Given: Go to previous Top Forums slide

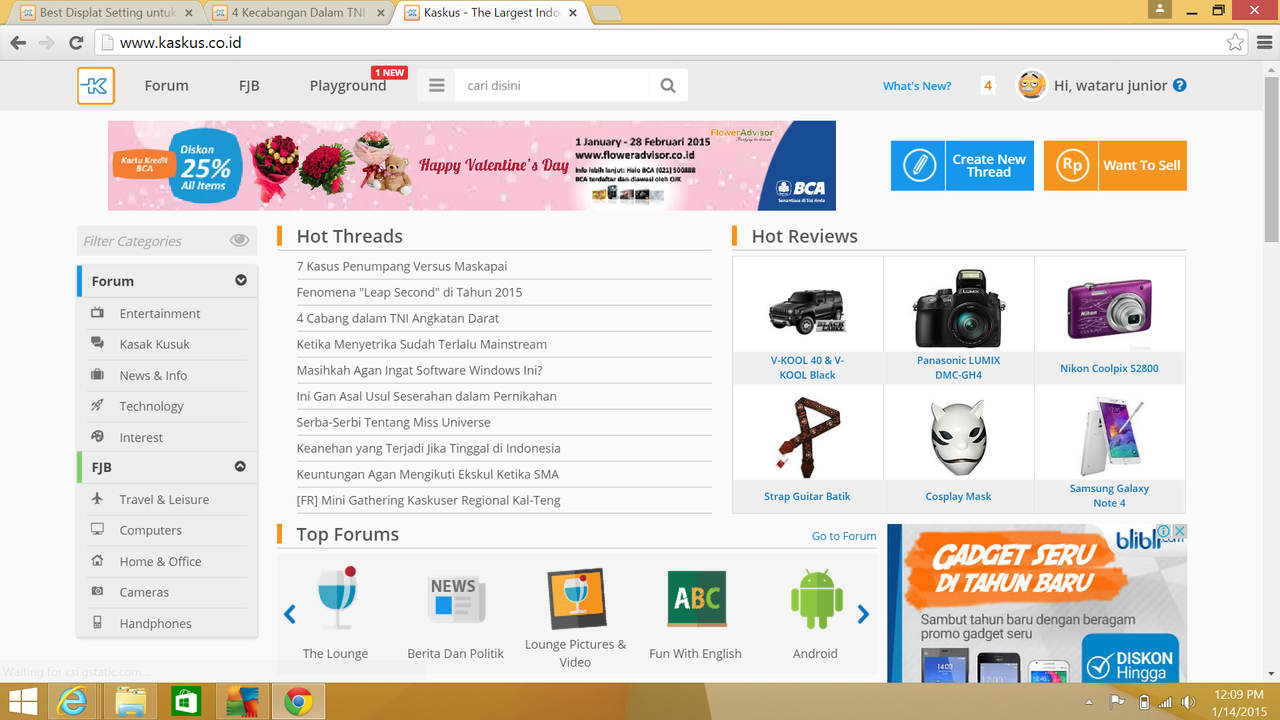Looking at the screenshot, I should point(290,614).
